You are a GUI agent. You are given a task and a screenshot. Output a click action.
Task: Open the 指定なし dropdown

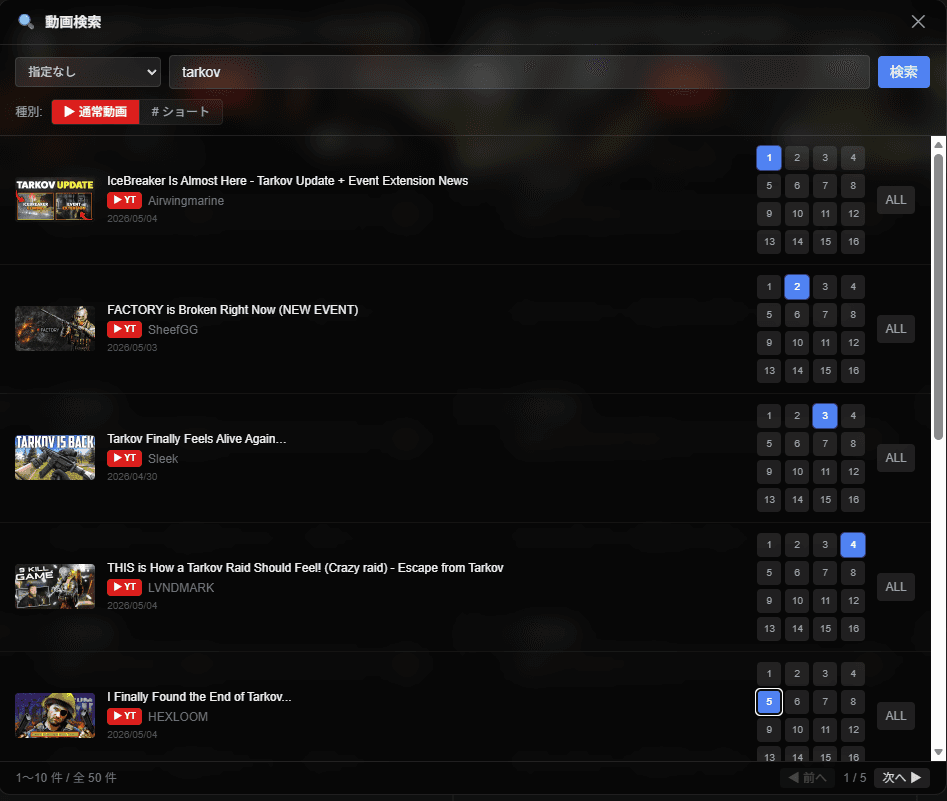click(x=88, y=72)
